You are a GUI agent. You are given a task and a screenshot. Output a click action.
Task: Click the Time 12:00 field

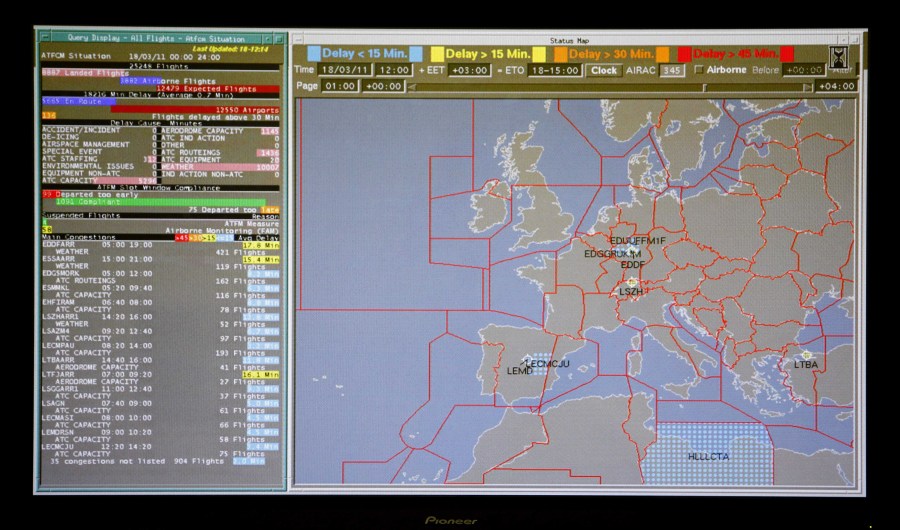tap(394, 70)
